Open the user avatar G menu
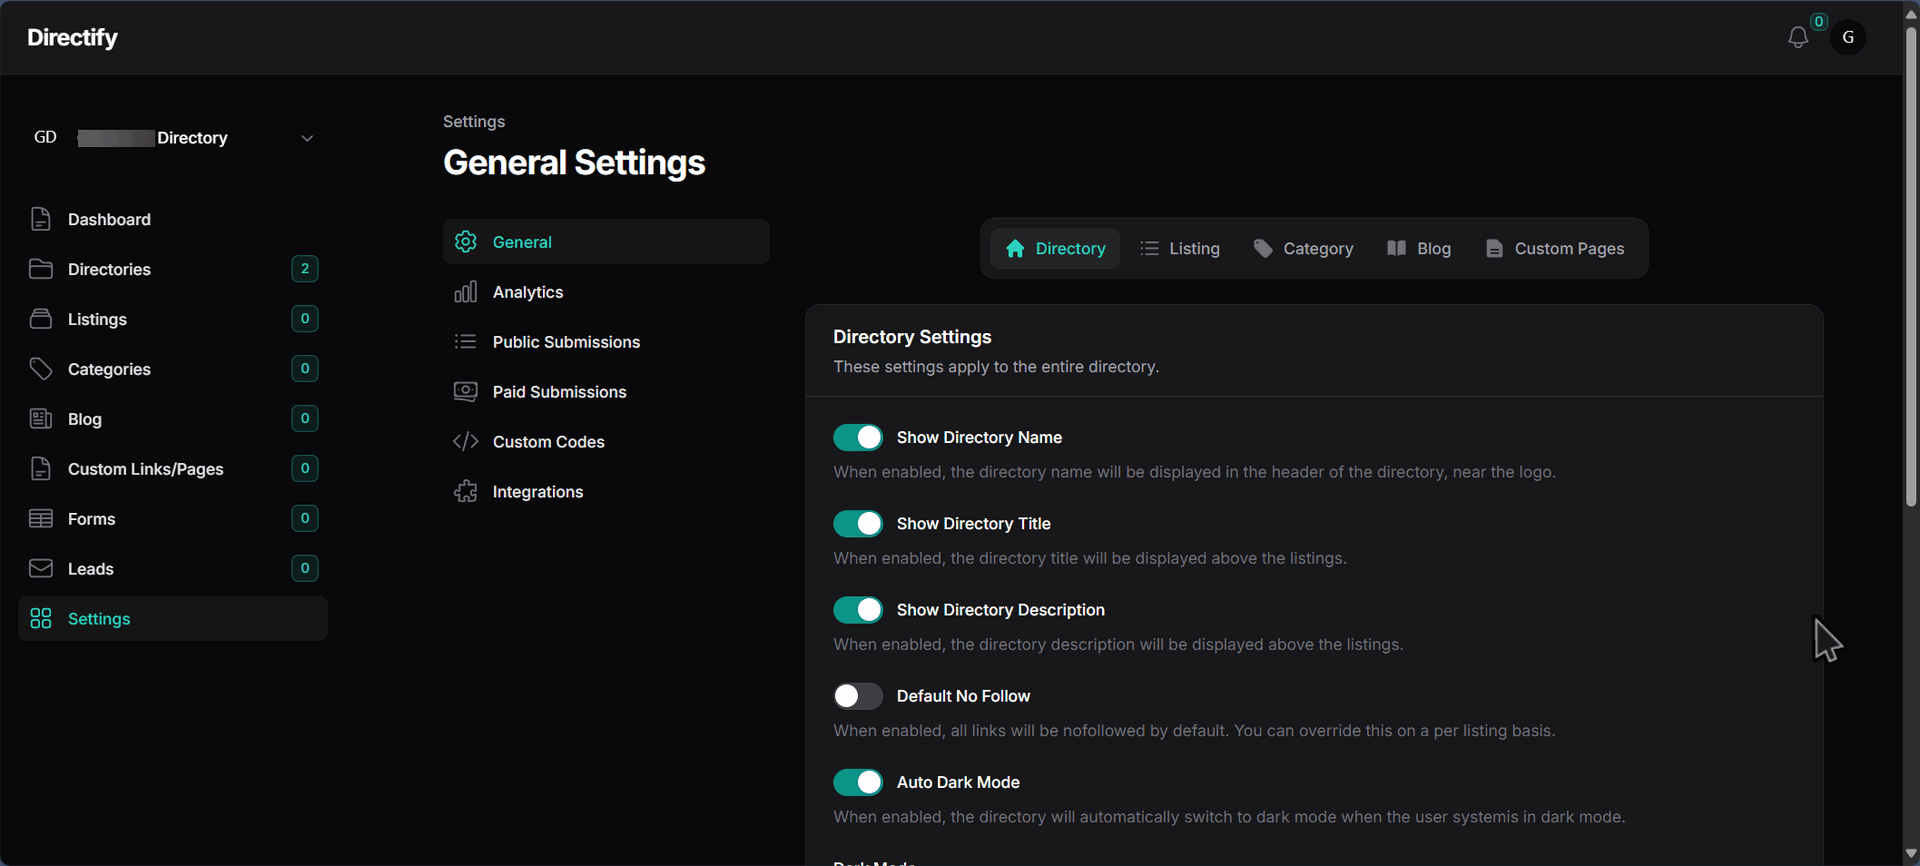 [1847, 38]
